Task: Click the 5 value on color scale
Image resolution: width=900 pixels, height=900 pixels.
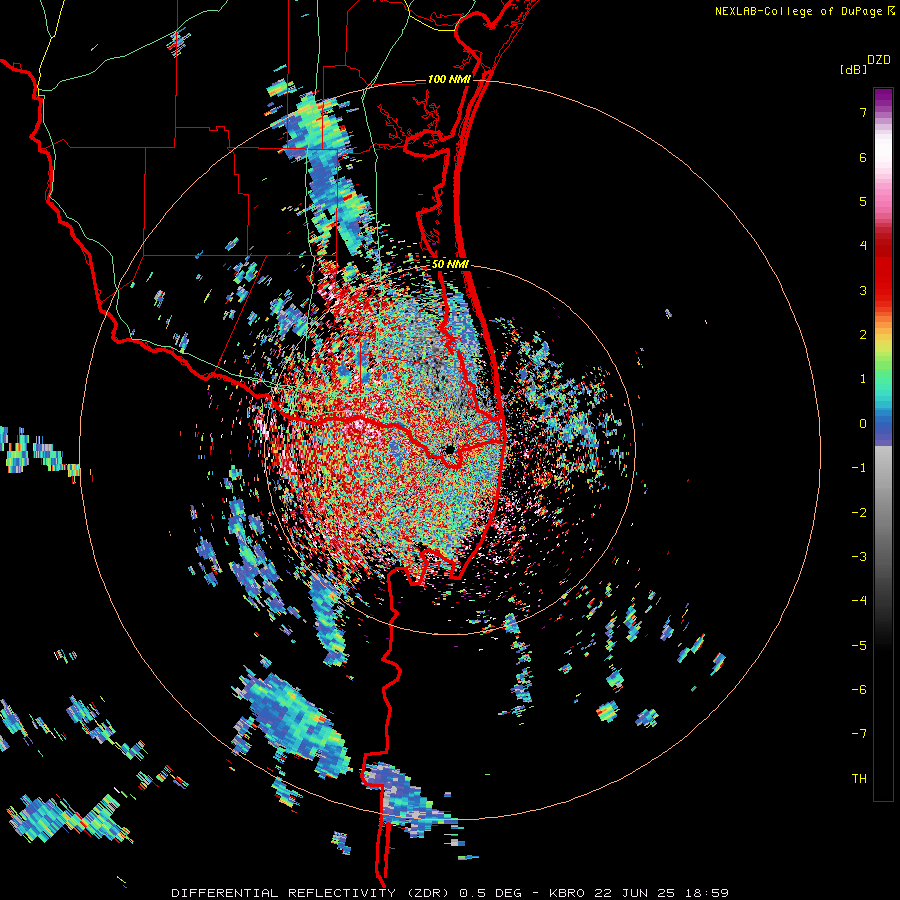Action: (x=863, y=201)
